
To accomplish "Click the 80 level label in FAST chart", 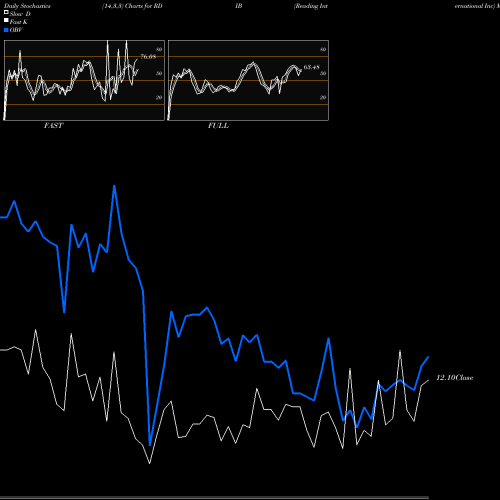I will pyautogui.click(x=159, y=50).
